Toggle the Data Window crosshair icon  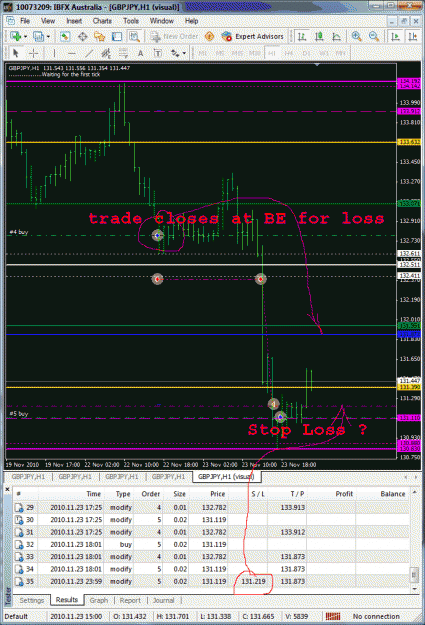point(82,37)
